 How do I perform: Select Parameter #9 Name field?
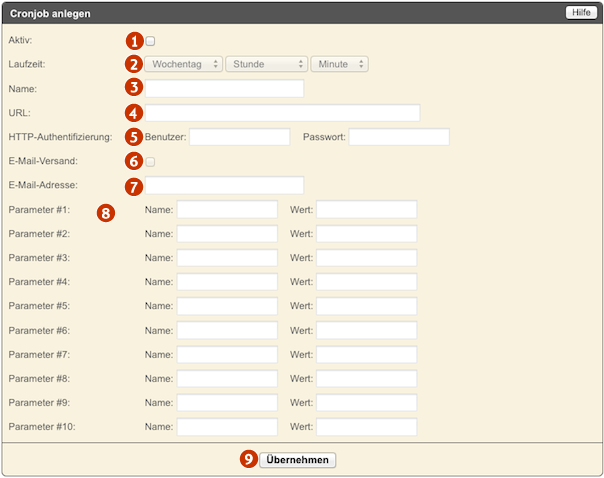(x=227, y=403)
